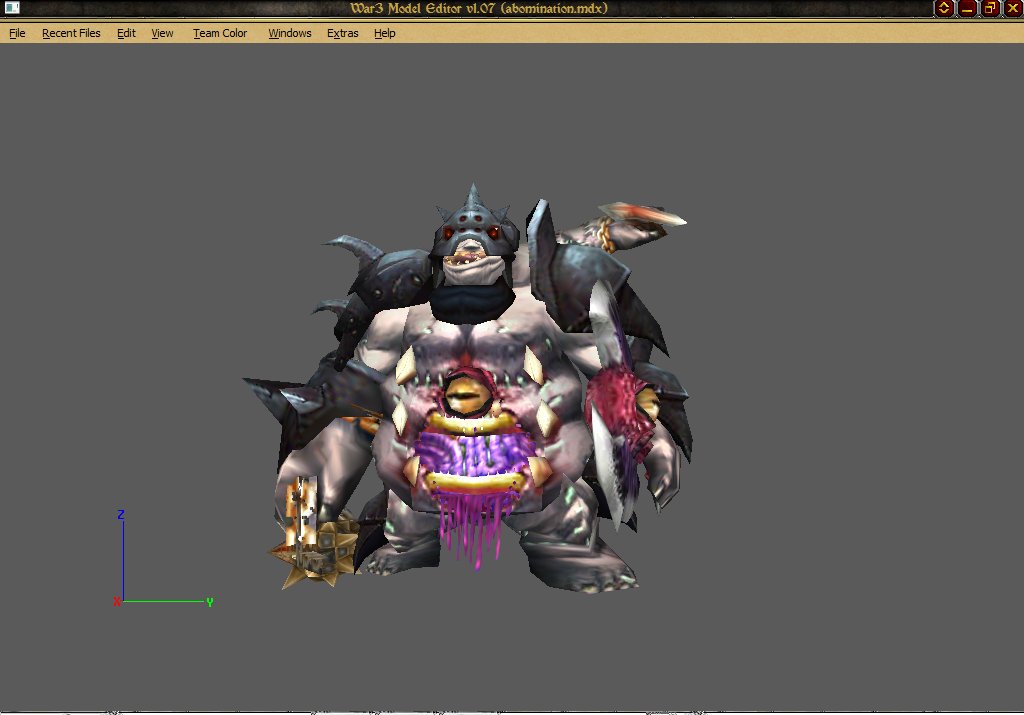The width and height of the screenshot is (1024, 715).
Task: Click the title text "War3 Model Editor v1.07 (abomination.mdx)"
Action: (479, 8)
